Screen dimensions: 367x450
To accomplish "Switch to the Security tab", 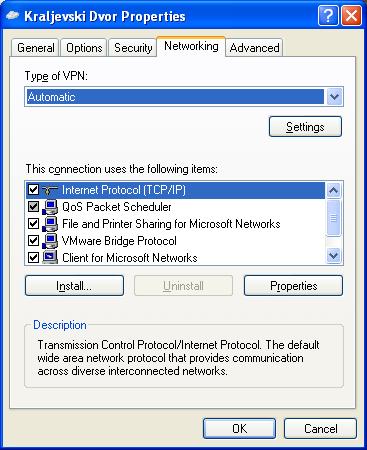I will coord(133,48).
